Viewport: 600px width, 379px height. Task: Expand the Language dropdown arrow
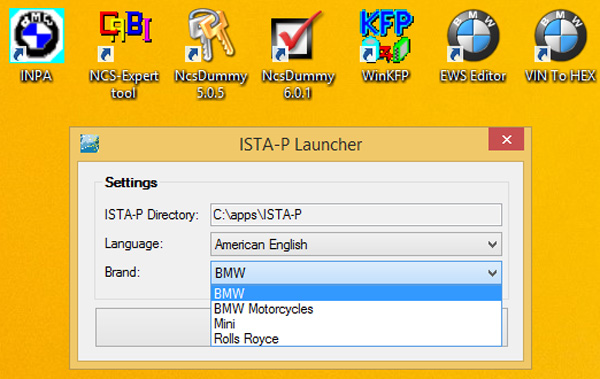click(492, 244)
